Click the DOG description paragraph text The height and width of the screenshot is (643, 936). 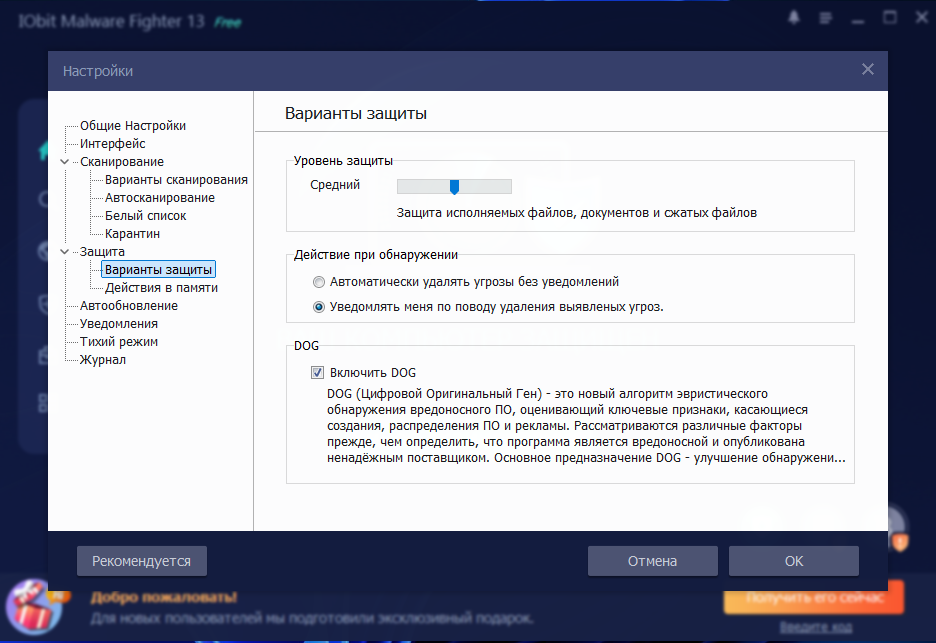pos(586,426)
